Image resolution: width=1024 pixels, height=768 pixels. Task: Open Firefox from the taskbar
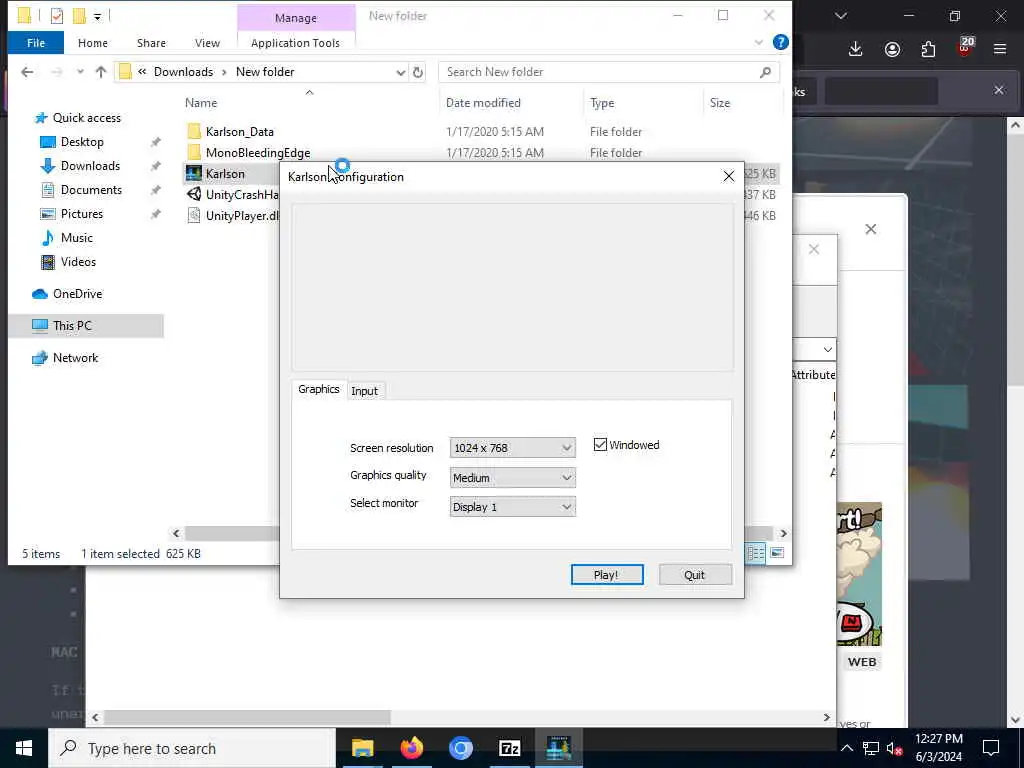click(x=411, y=748)
